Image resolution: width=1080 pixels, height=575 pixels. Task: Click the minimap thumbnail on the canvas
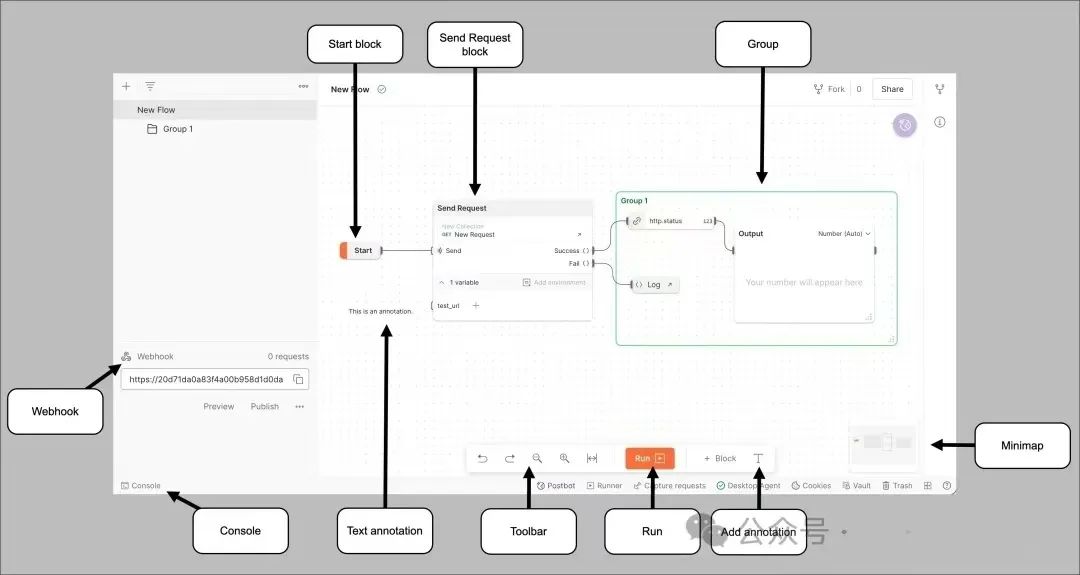[x=882, y=442]
